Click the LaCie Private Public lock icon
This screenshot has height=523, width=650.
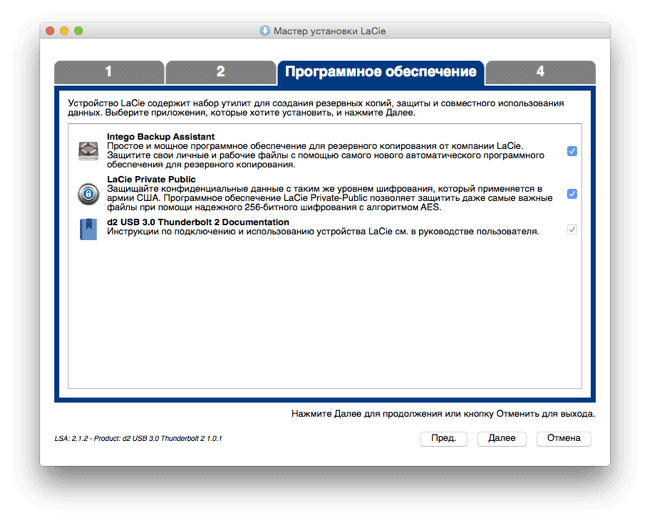click(88, 194)
